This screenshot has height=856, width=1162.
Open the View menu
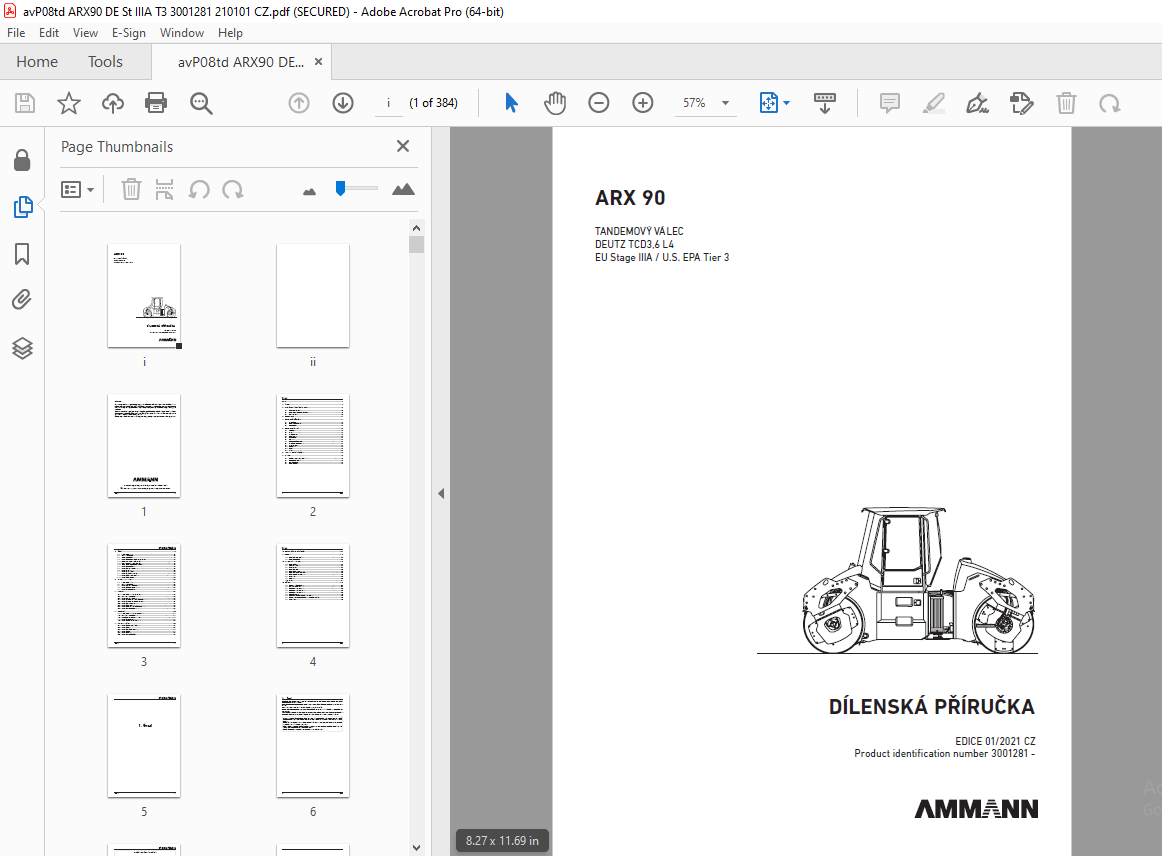(x=85, y=33)
